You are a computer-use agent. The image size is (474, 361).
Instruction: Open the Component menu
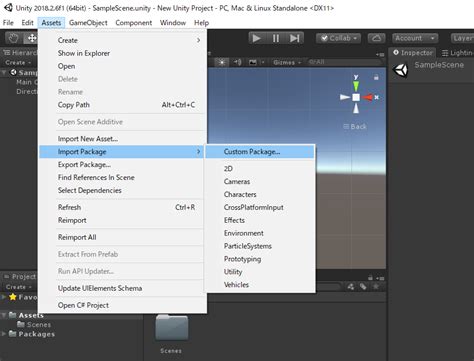click(x=133, y=23)
